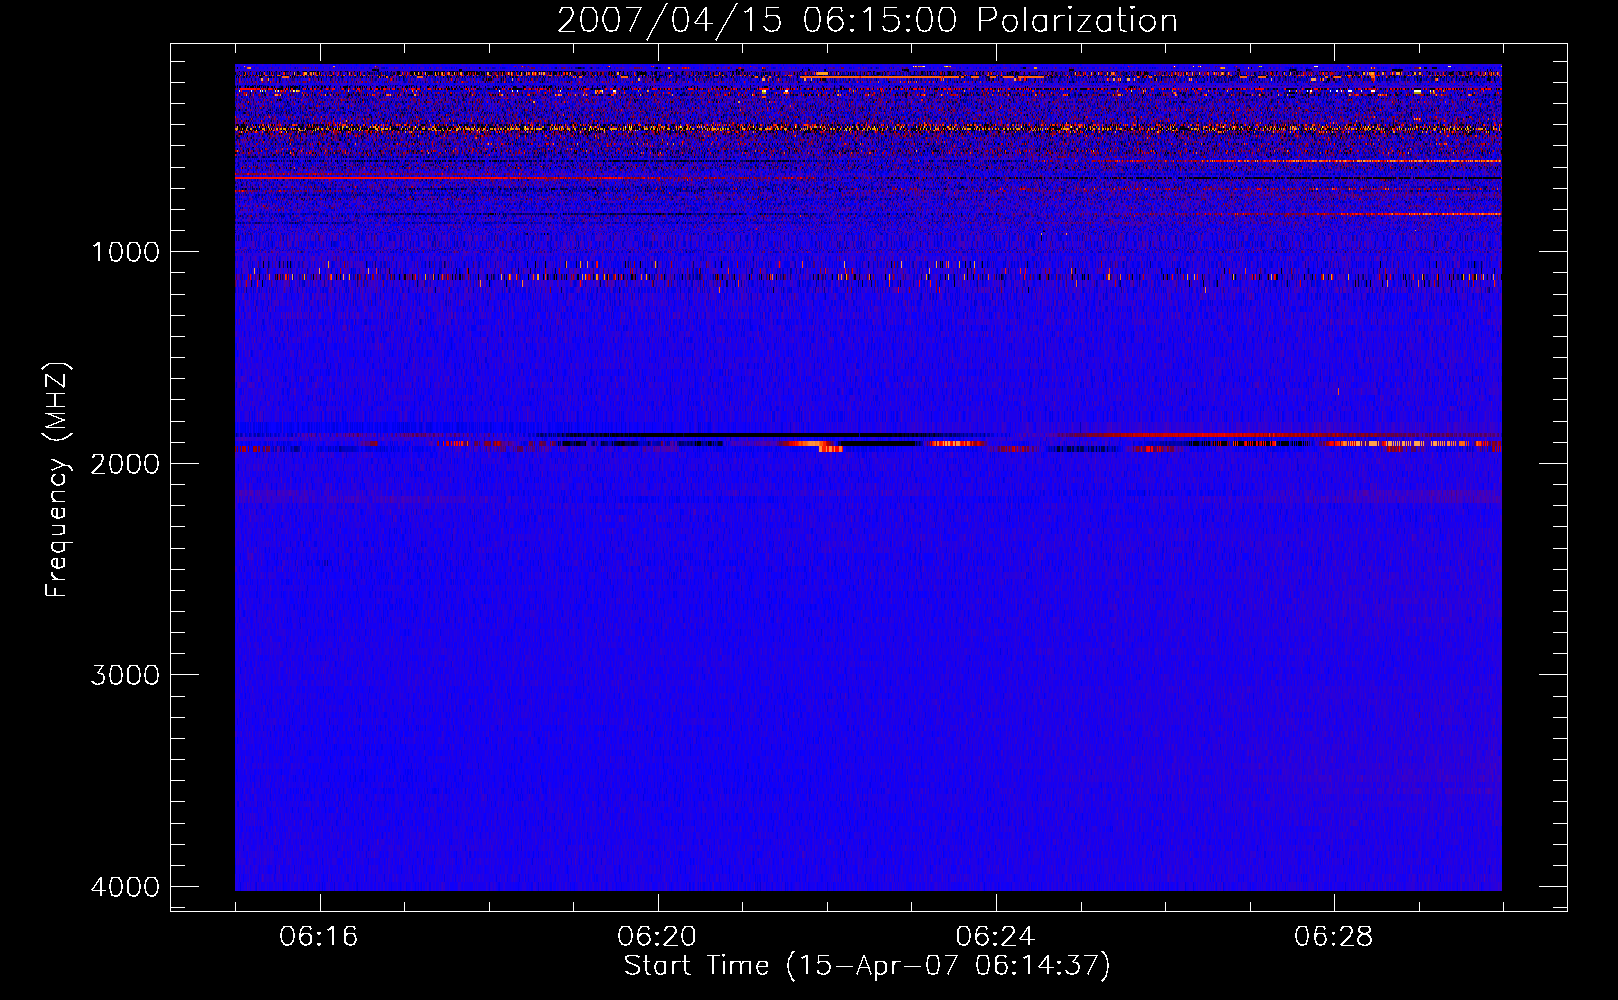Click the 06:16 time tick label

[x=319, y=937]
